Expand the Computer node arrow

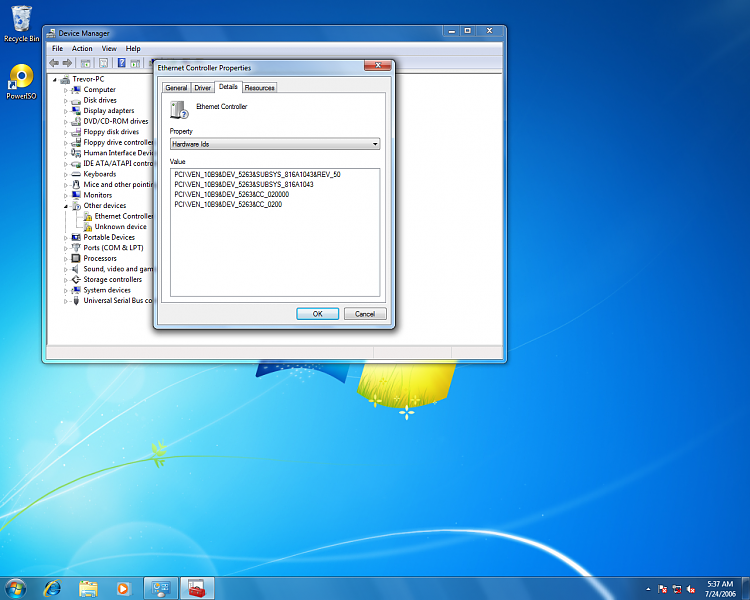66,90
